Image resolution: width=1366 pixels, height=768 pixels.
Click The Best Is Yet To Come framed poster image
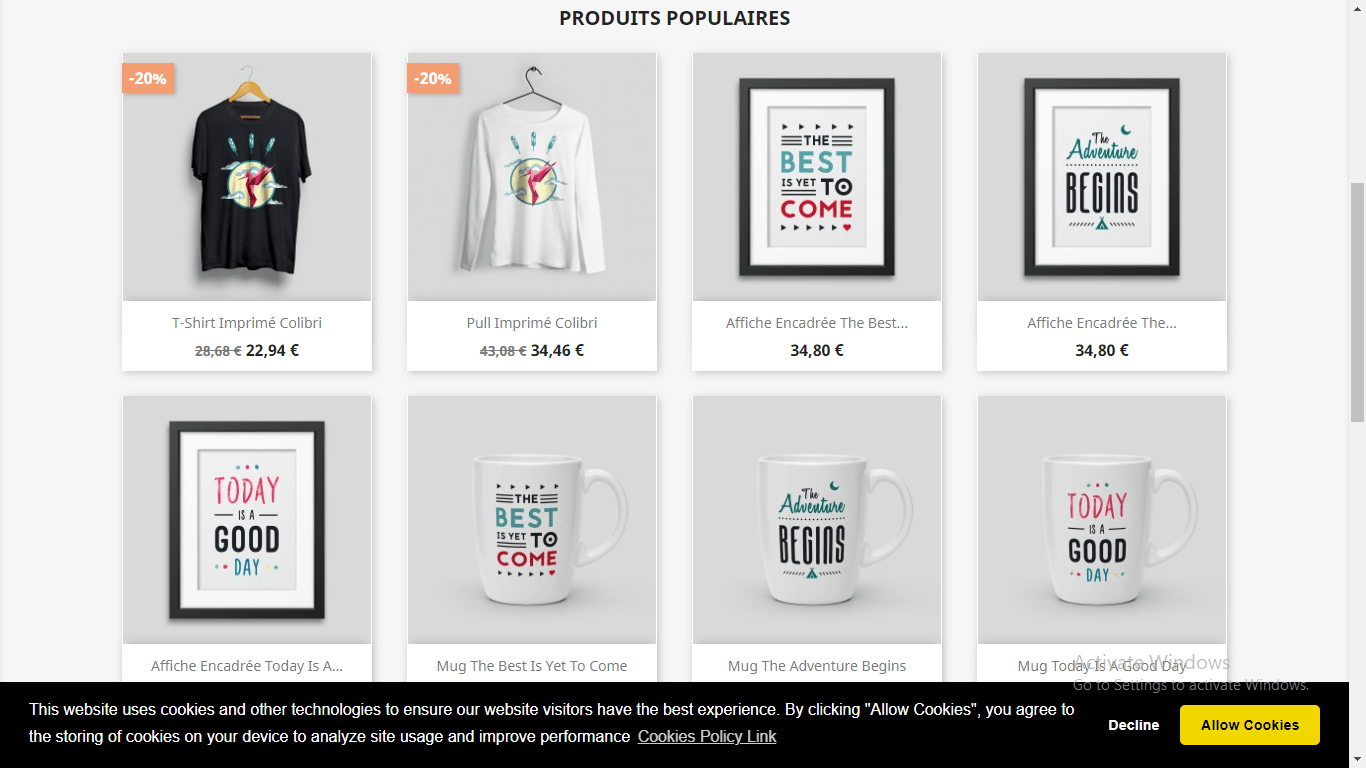point(817,177)
